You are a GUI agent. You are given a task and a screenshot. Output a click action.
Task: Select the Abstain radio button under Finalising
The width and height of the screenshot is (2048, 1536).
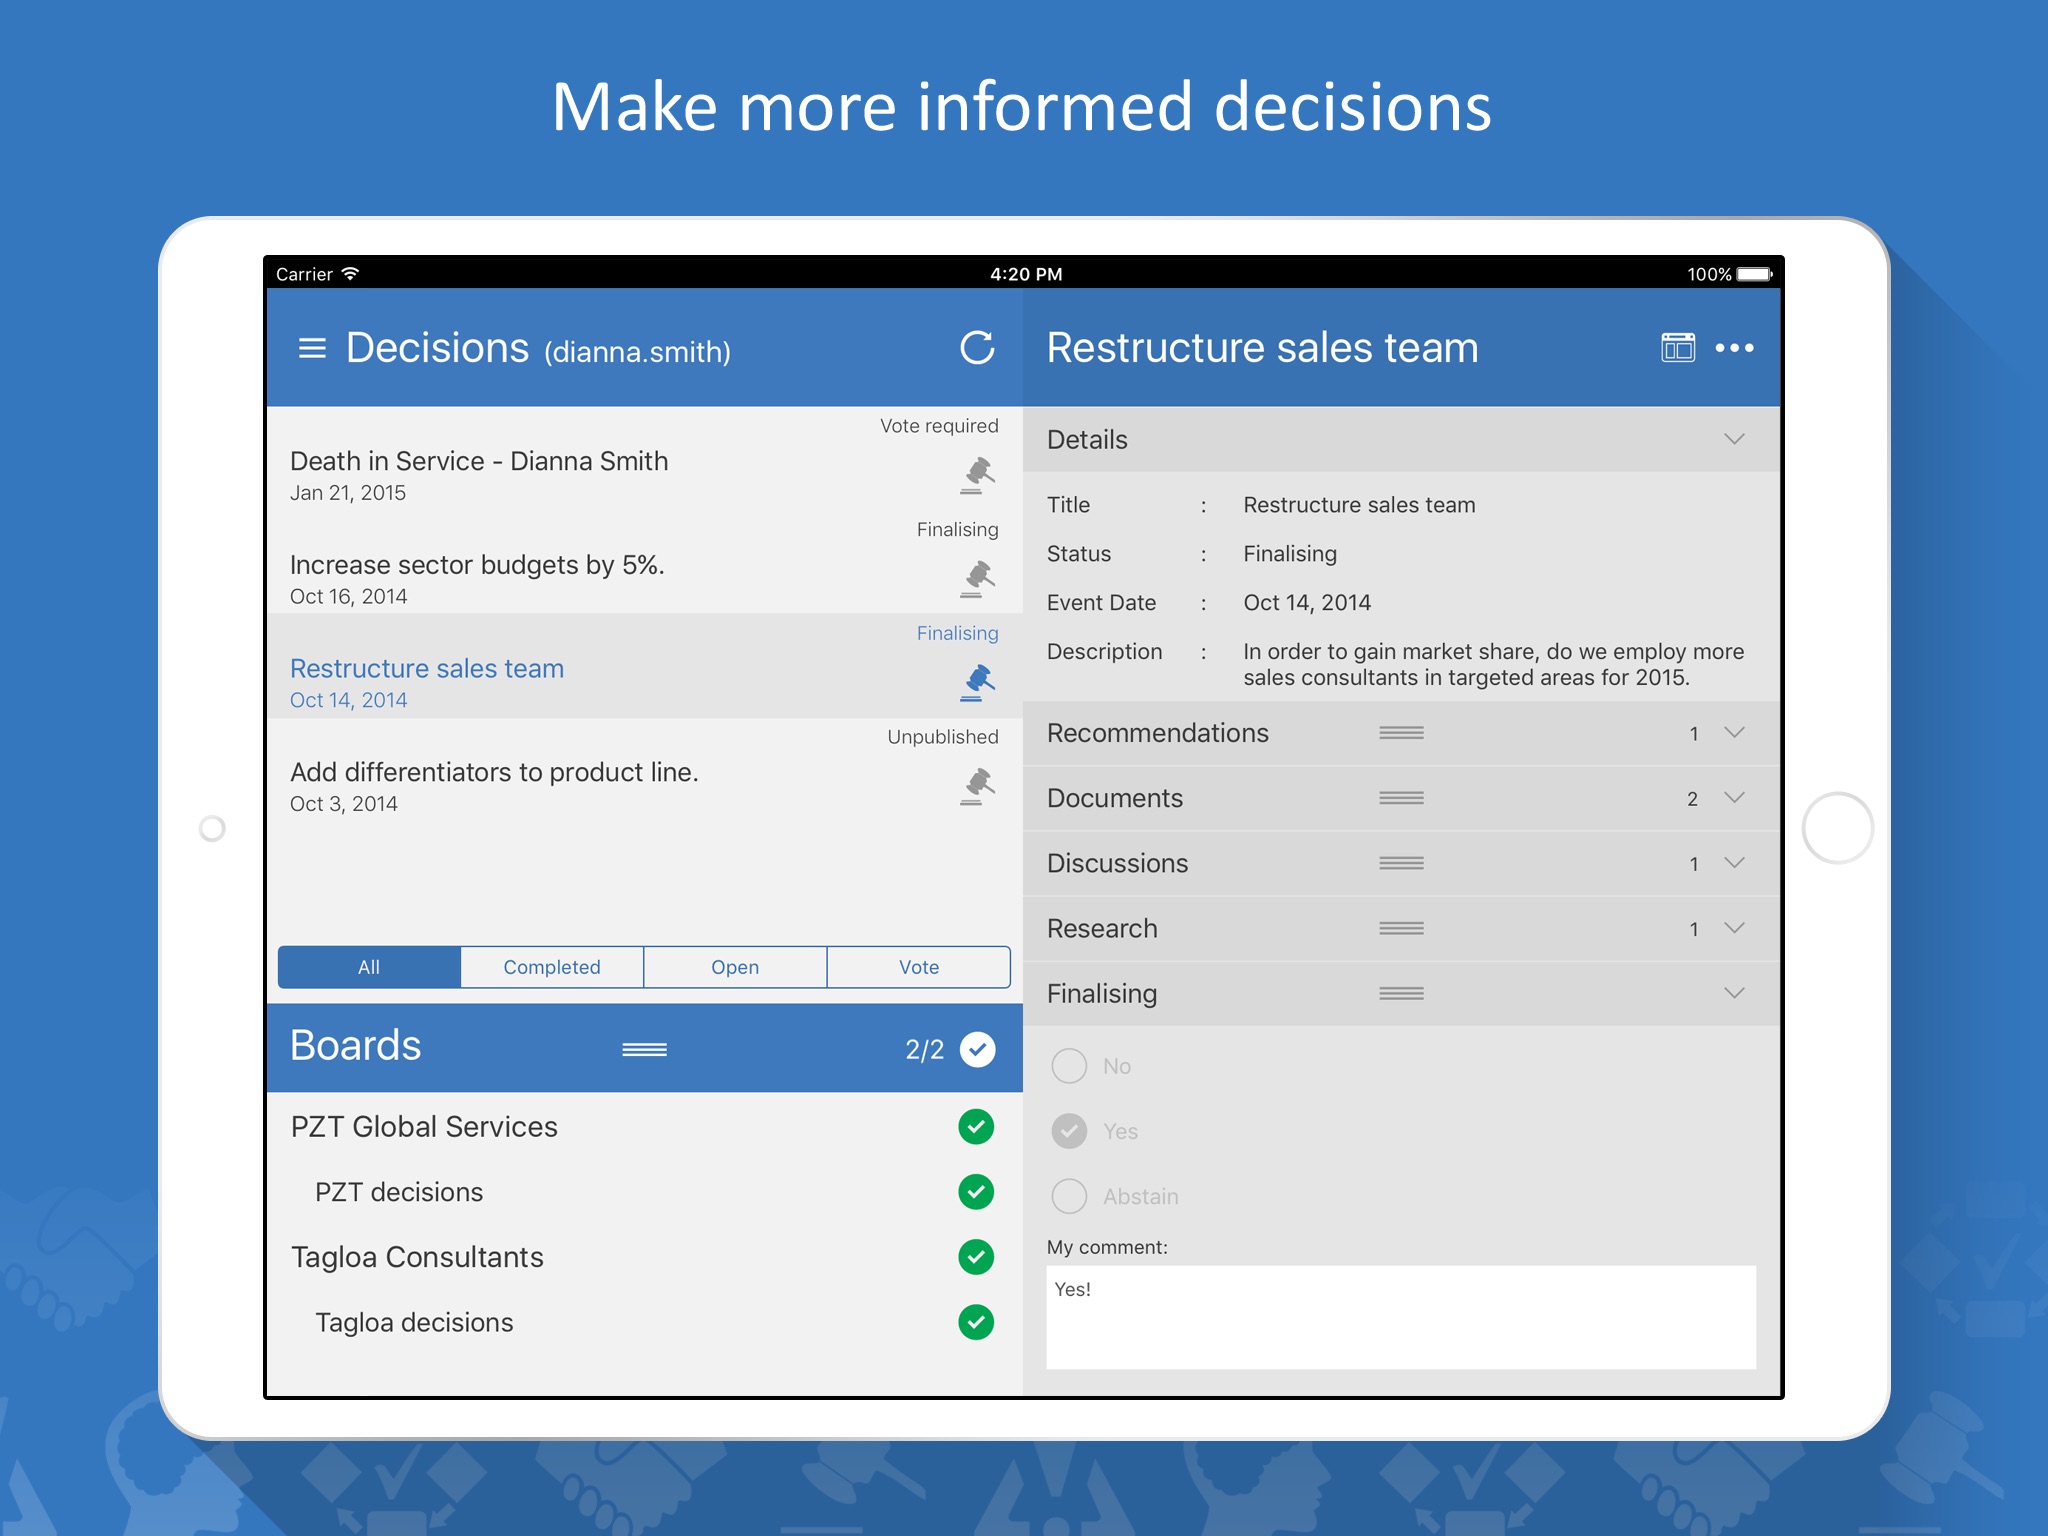(x=1069, y=1194)
